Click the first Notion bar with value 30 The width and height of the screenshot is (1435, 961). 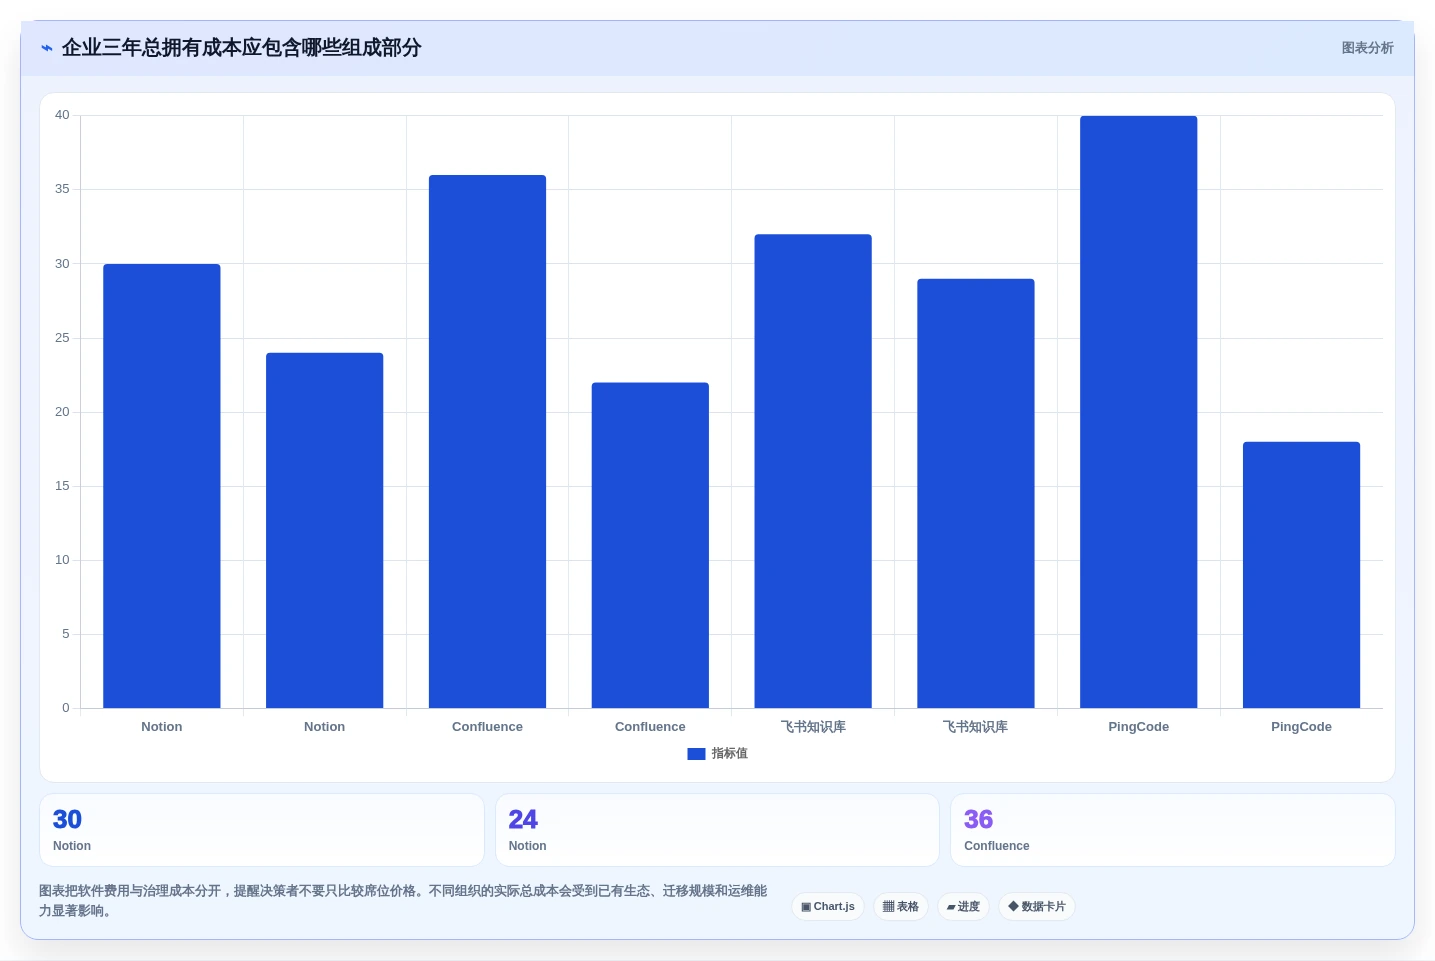tap(162, 486)
